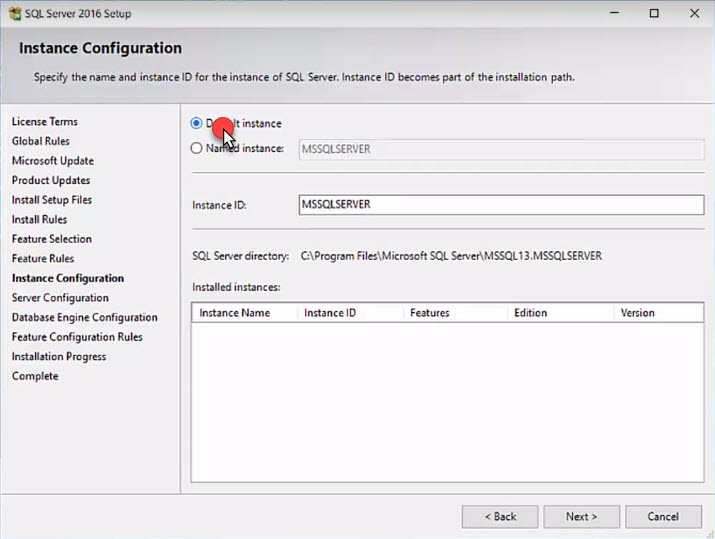
Task: Click the Instance ID input field
Action: [501, 204]
